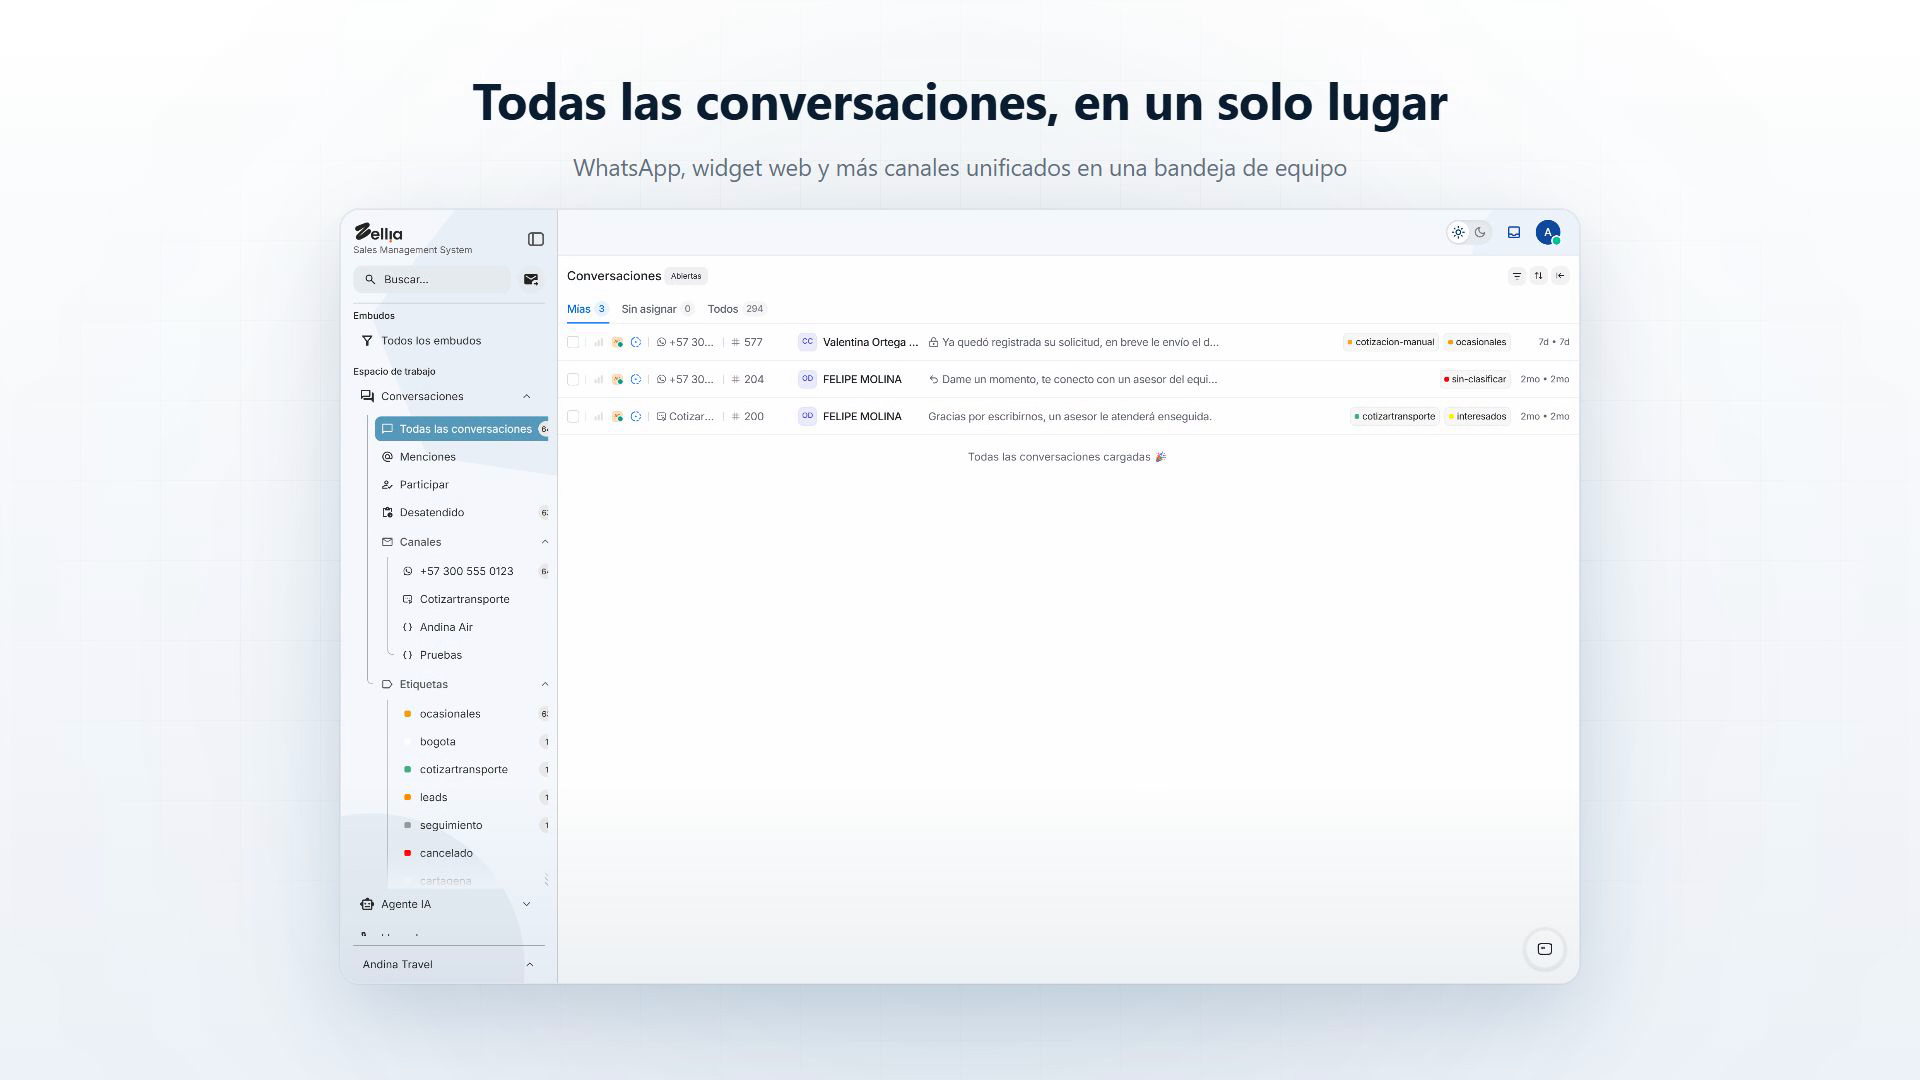
Task: Click the new message envelope icon
Action: point(531,279)
